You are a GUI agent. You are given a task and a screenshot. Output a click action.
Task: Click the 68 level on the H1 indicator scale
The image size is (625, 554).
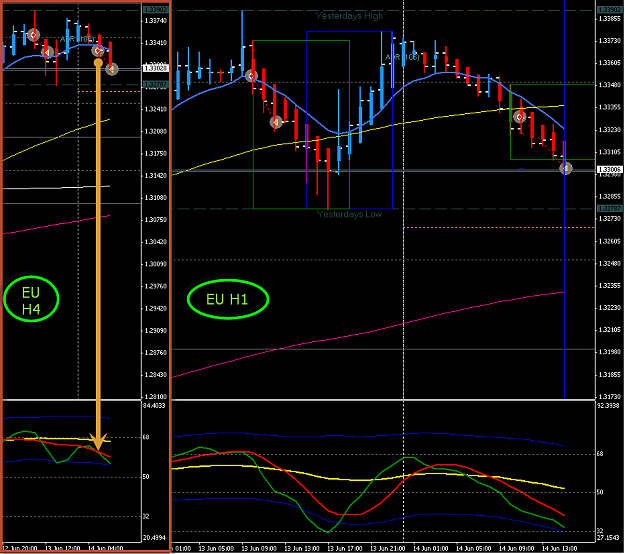(600, 454)
